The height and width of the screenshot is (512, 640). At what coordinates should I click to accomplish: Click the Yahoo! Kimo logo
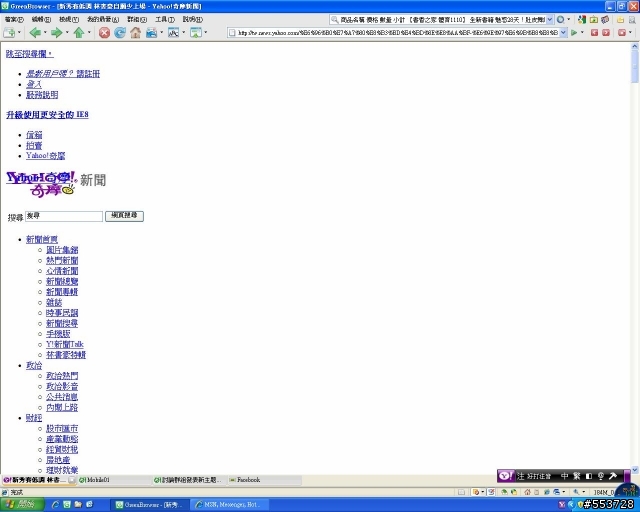(x=42, y=184)
